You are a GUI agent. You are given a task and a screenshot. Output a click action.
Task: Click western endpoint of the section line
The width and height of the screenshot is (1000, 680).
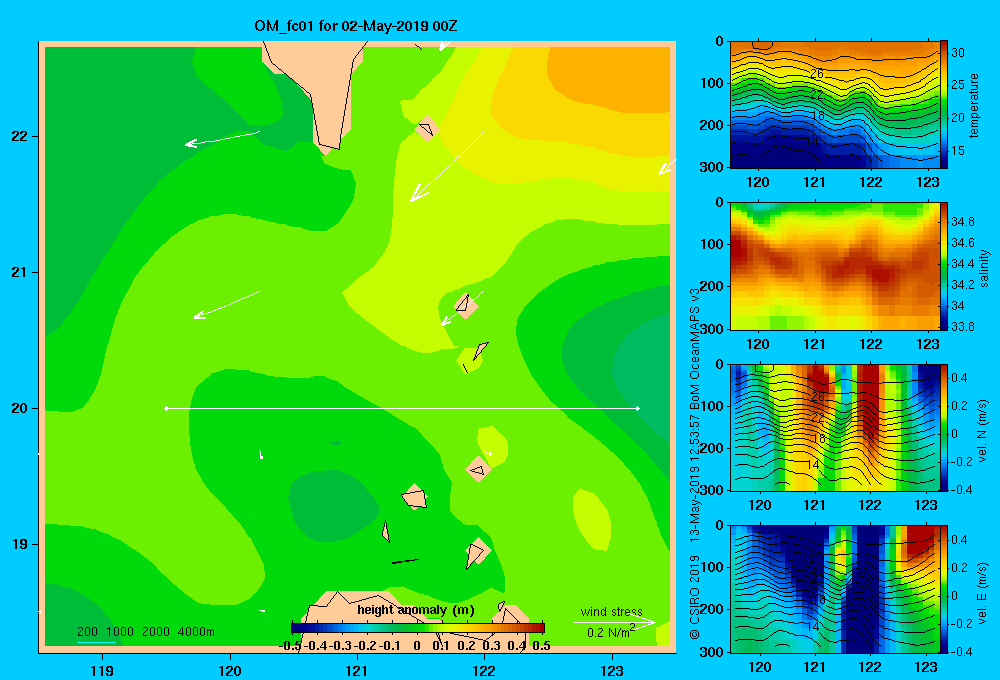coord(166,408)
